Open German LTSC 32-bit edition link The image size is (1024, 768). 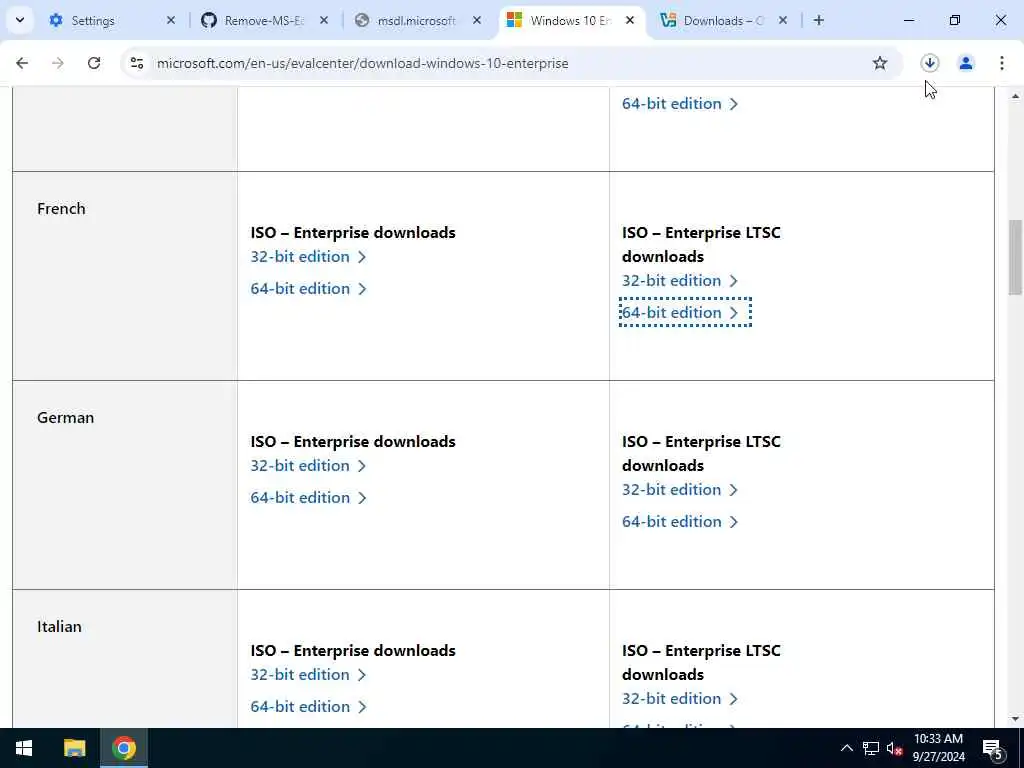[680, 490]
